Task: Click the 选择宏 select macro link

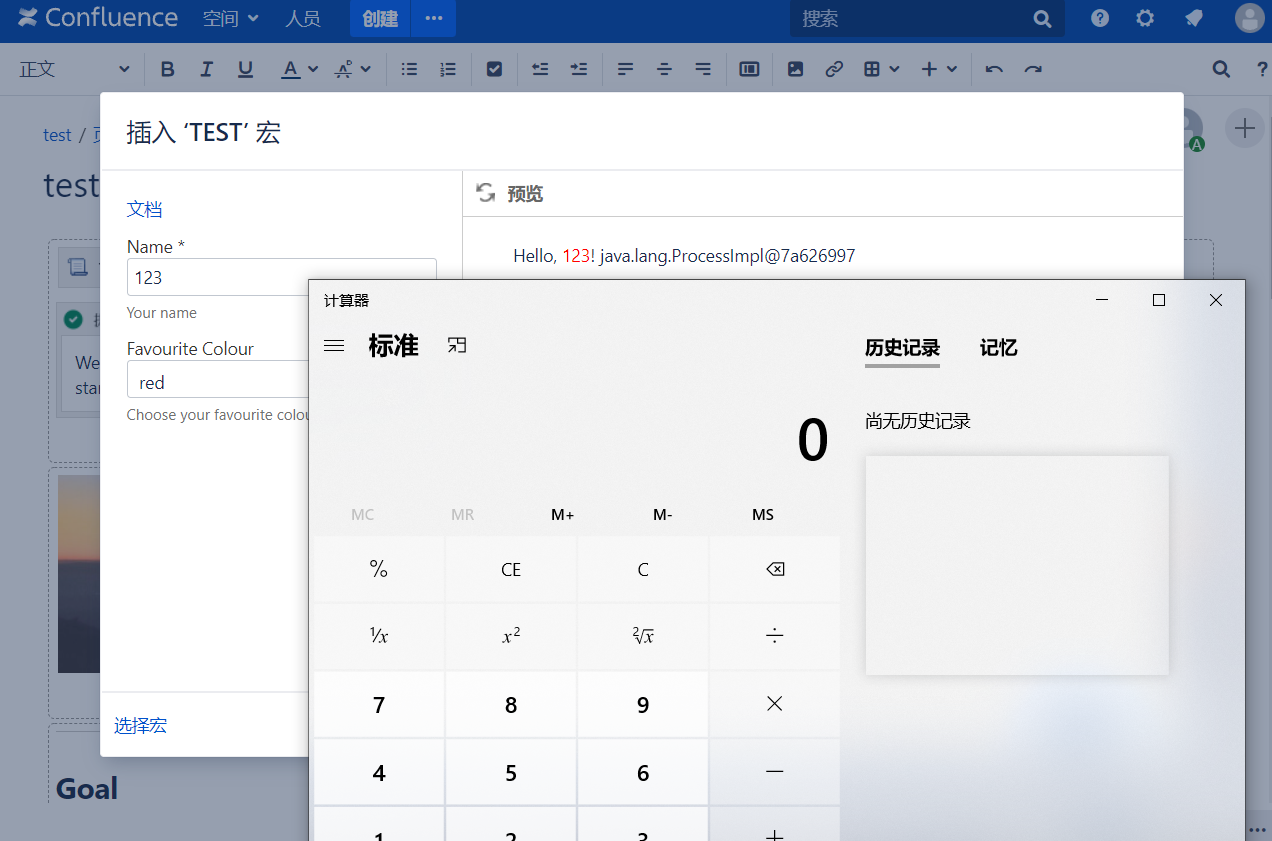Action: (x=140, y=726)
